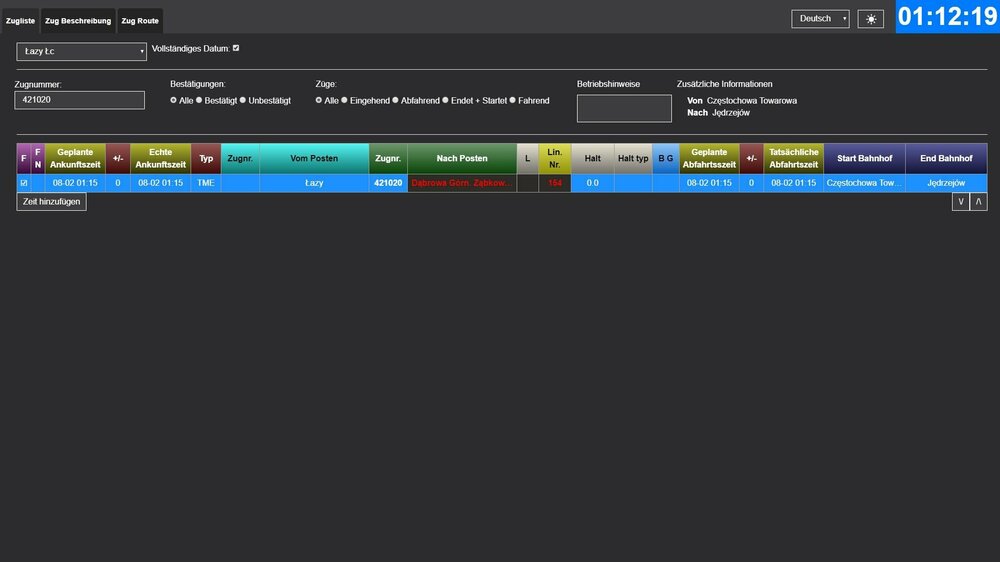Switch to Zugliste tab
The width and height of the screenshot is (1000, 562).
[x=20, y=20]
